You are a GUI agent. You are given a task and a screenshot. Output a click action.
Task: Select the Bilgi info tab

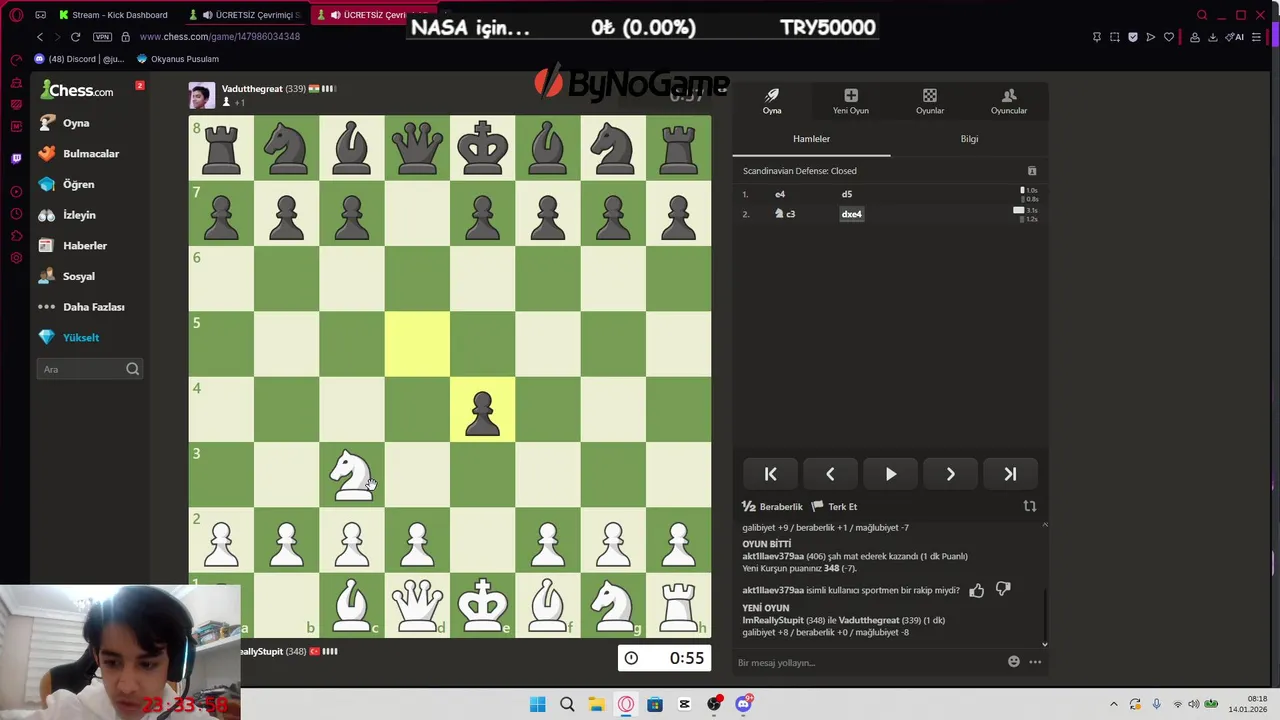[x=969, y=139]
